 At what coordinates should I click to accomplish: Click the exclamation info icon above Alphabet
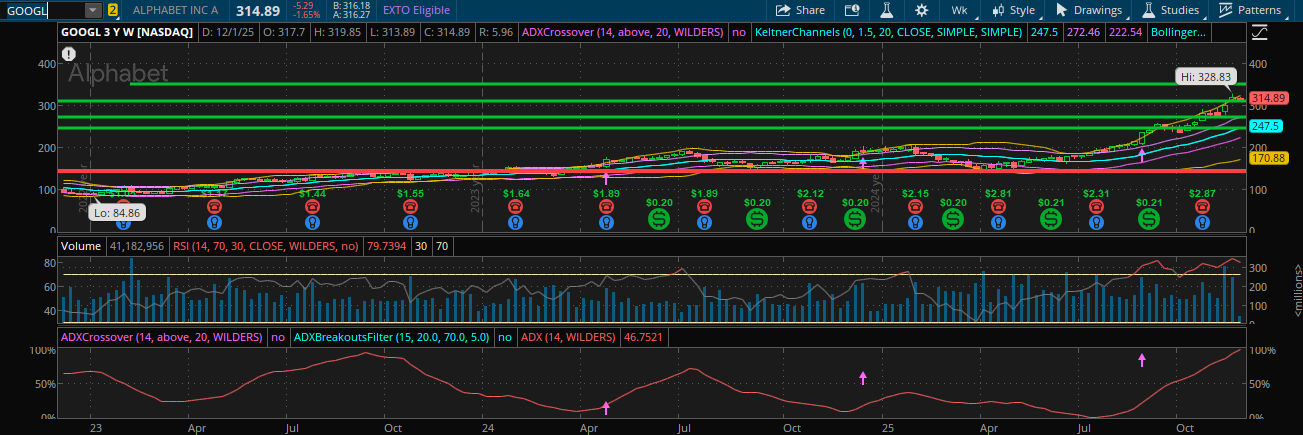click(69, 56)
